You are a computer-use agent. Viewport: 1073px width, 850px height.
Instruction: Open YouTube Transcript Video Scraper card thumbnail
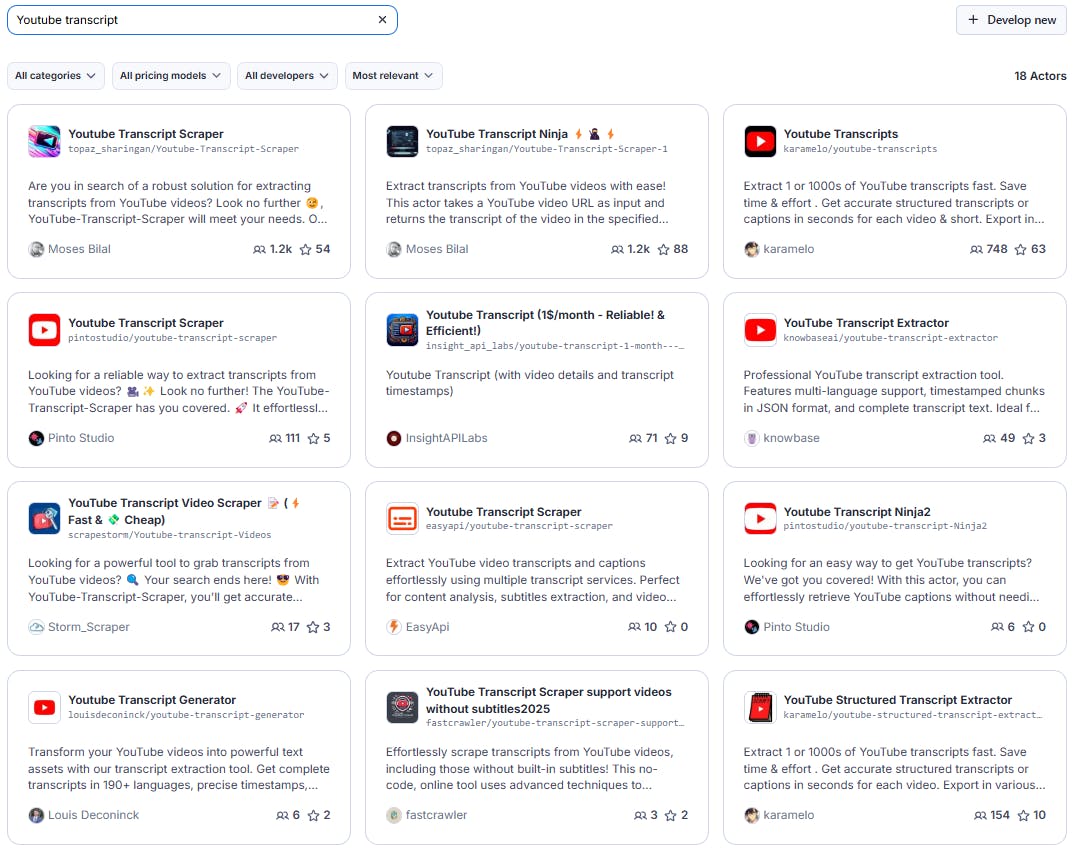point(44,519)
